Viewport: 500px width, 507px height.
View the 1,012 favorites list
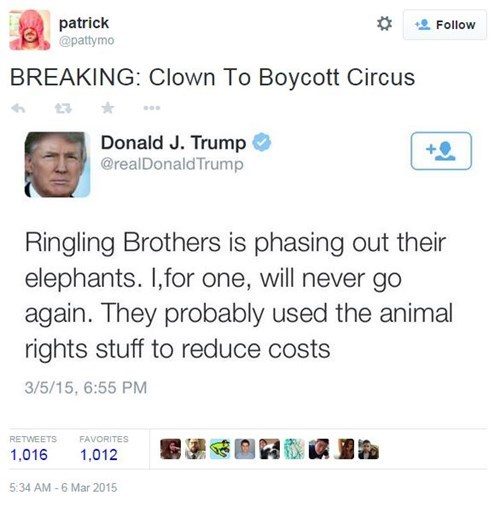pyautogui.click(x=104, y=449)
